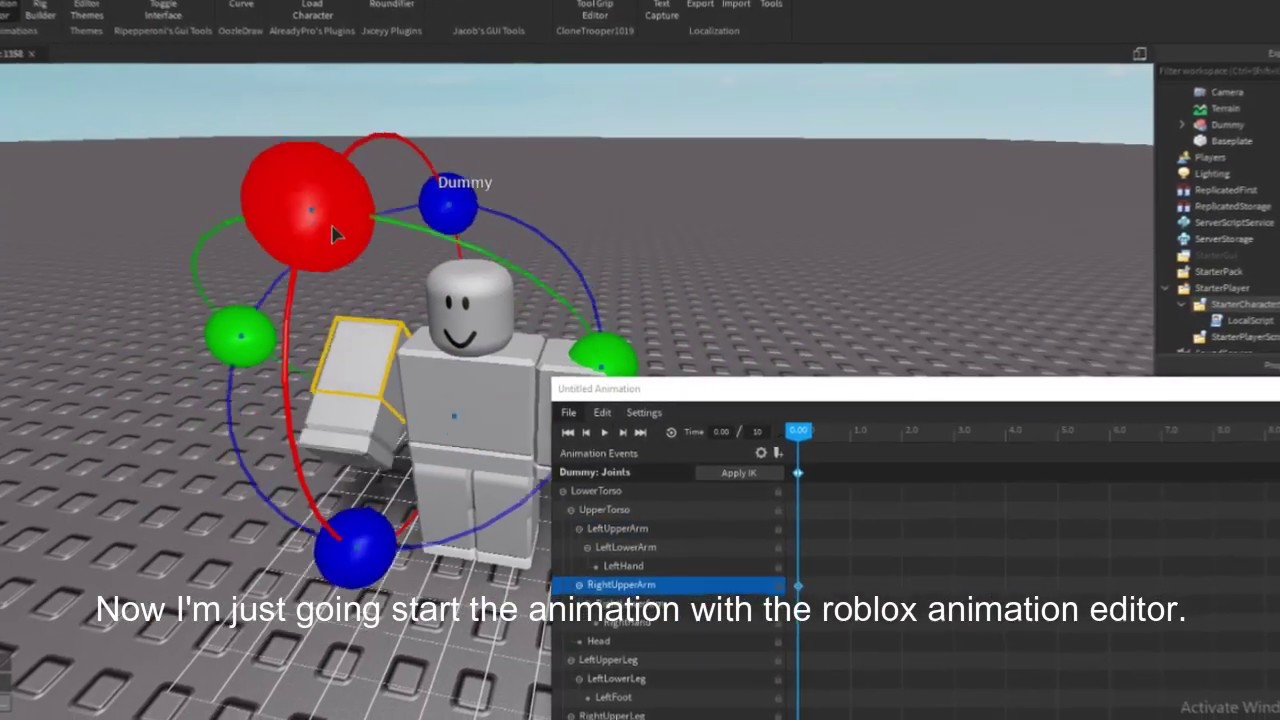Toggle the lock on LeftHand track
The image size is (1280, 720).
tap(778, 566)
